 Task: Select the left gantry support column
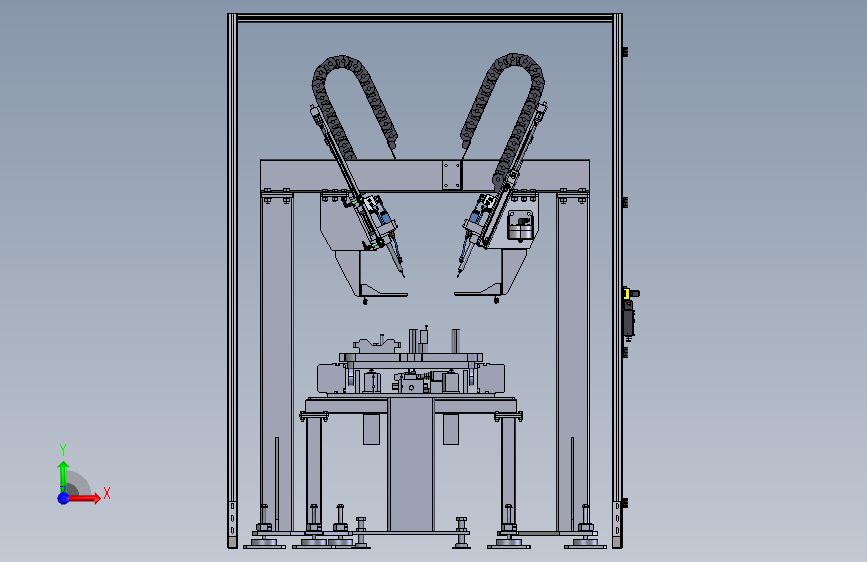(277, 360)
